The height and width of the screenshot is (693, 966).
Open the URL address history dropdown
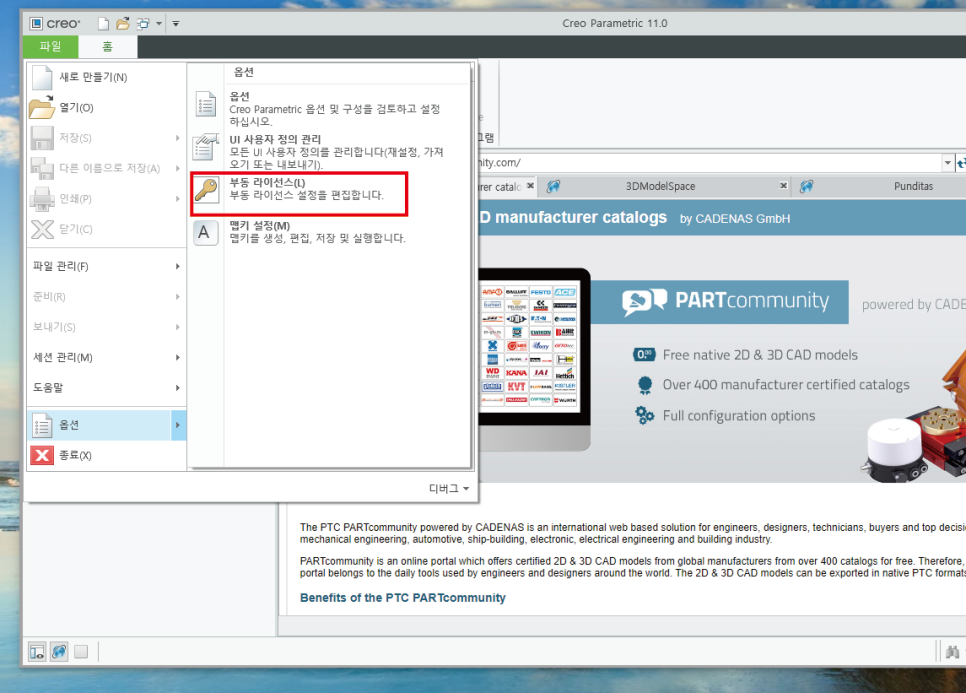(x=948, y=163)
